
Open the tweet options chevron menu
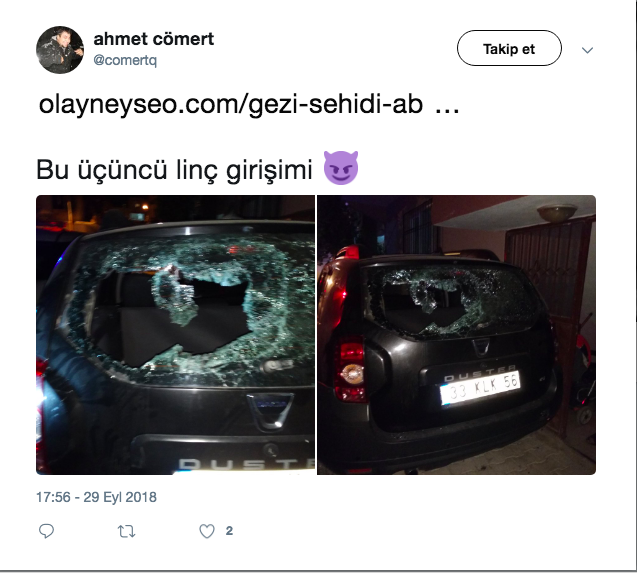pos(587,50)
